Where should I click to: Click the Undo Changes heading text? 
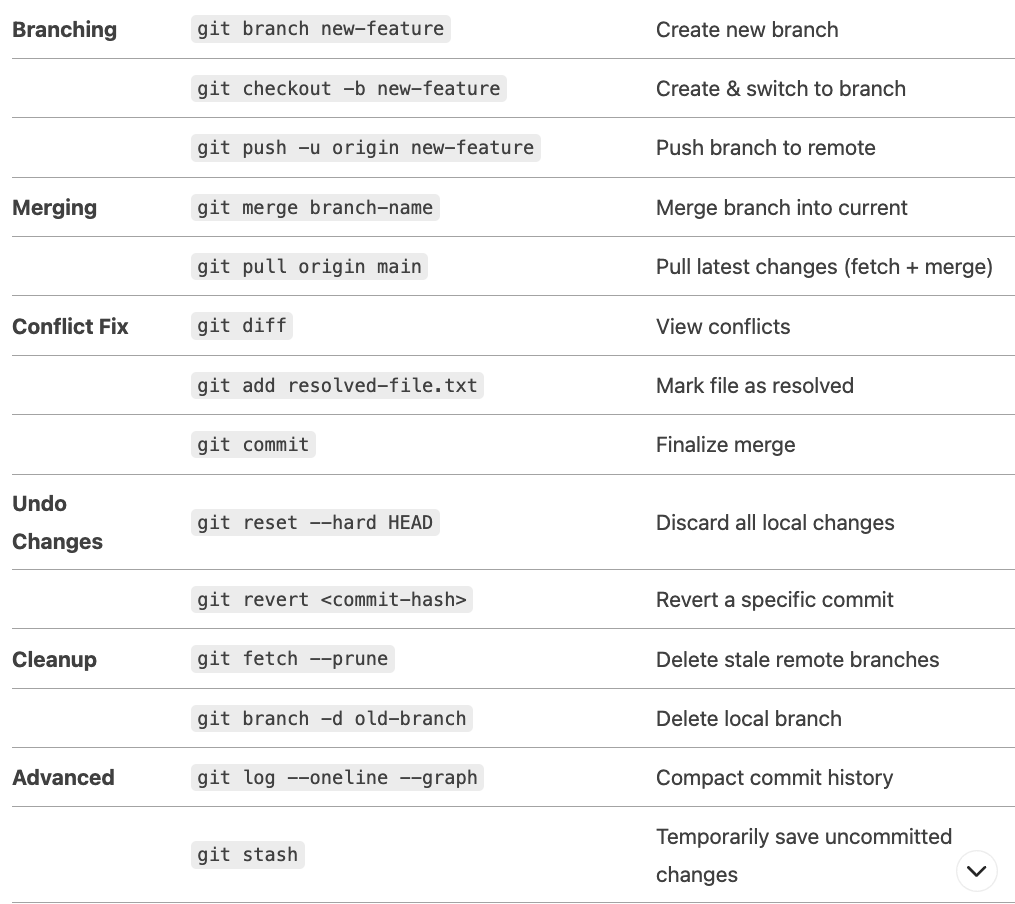pos(57,522)
